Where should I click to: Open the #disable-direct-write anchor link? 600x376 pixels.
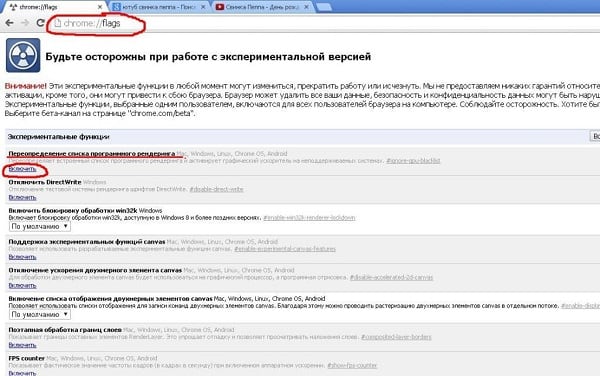coord(217,189)
